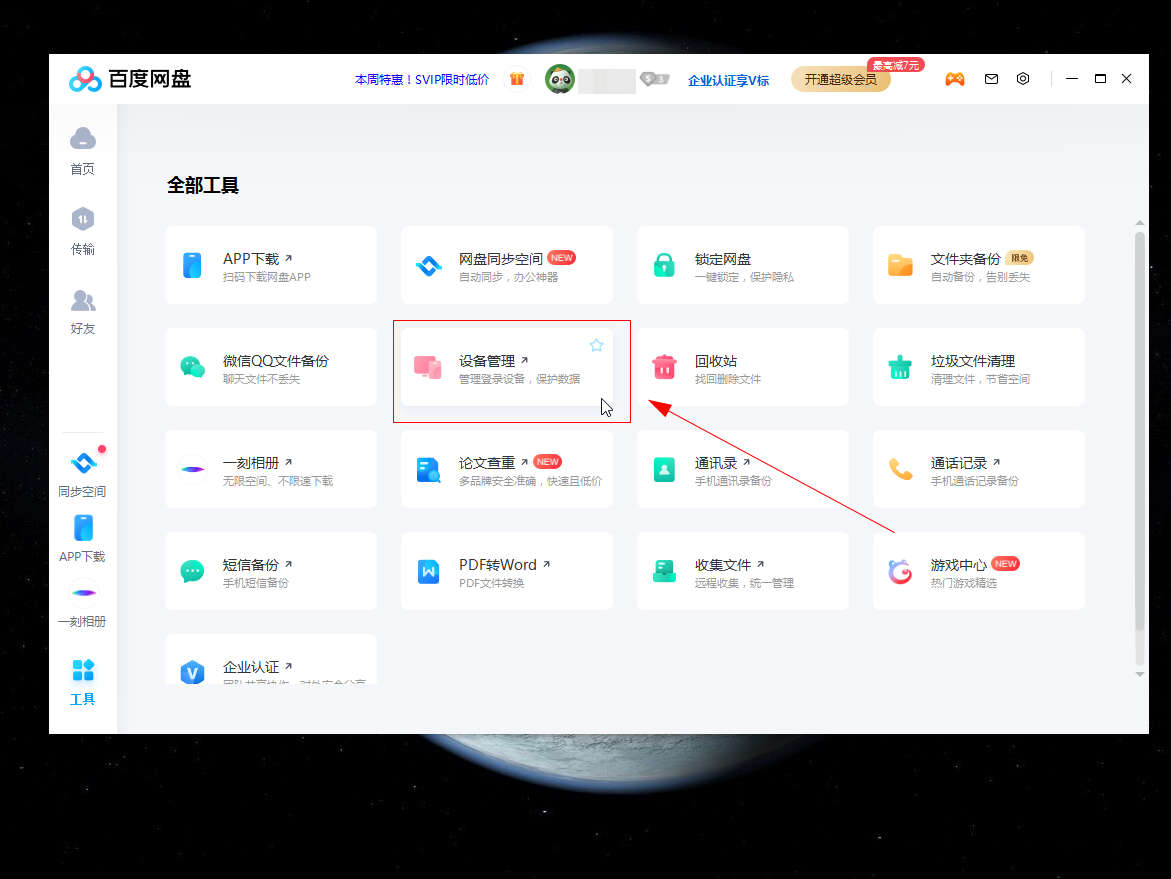Star the 设备管理 tool as favorite

click(596, 345)
